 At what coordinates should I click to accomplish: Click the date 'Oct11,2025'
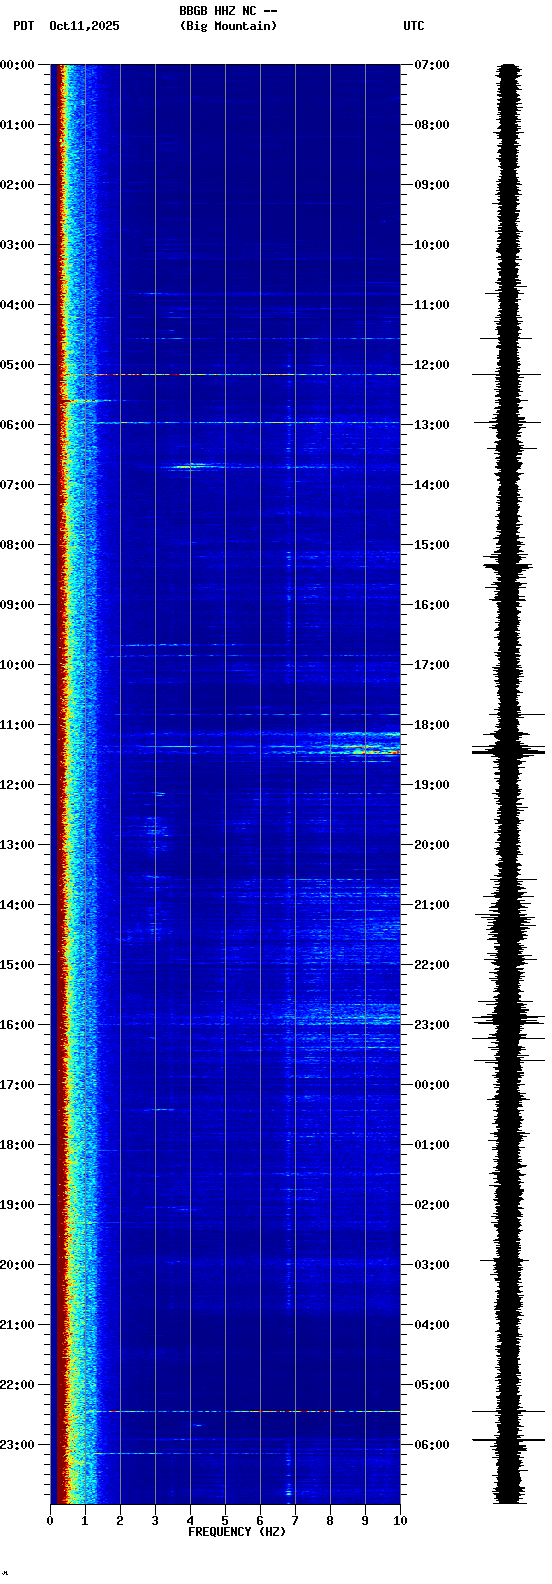click(x=84, y=26)
